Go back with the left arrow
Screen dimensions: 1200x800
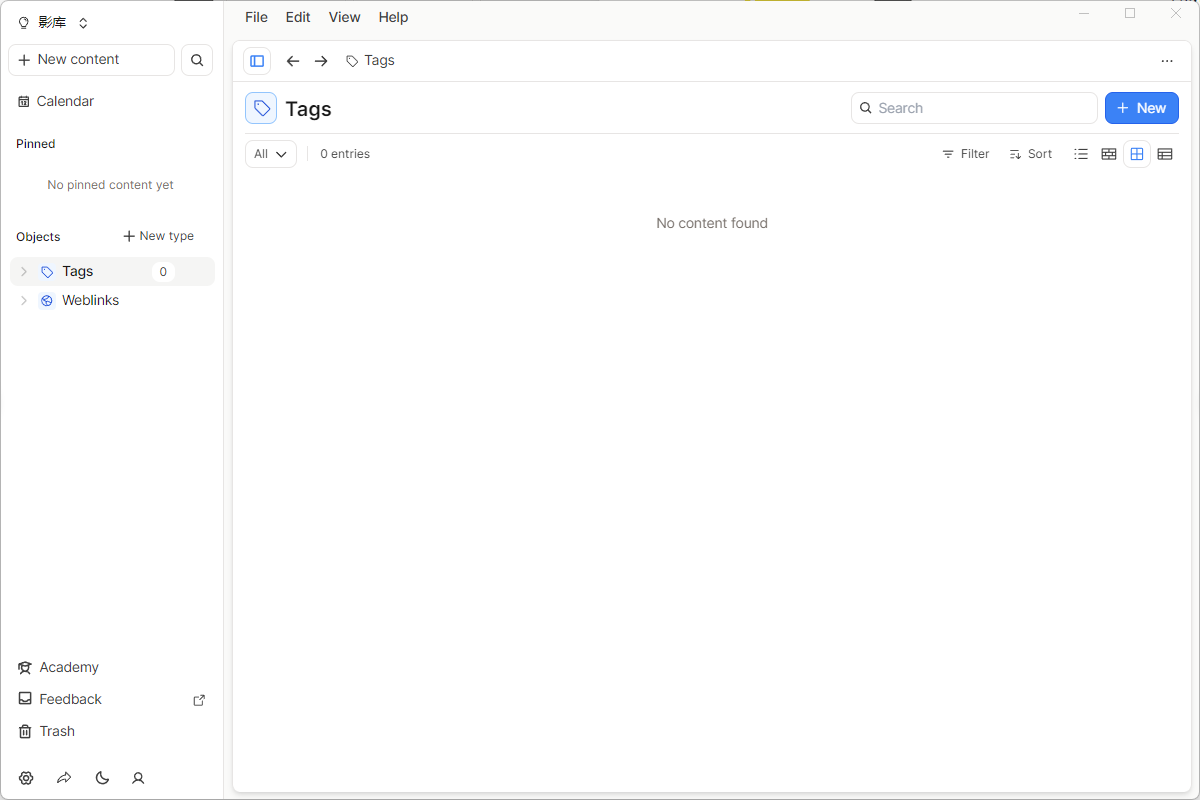click(x=293, y=61)
